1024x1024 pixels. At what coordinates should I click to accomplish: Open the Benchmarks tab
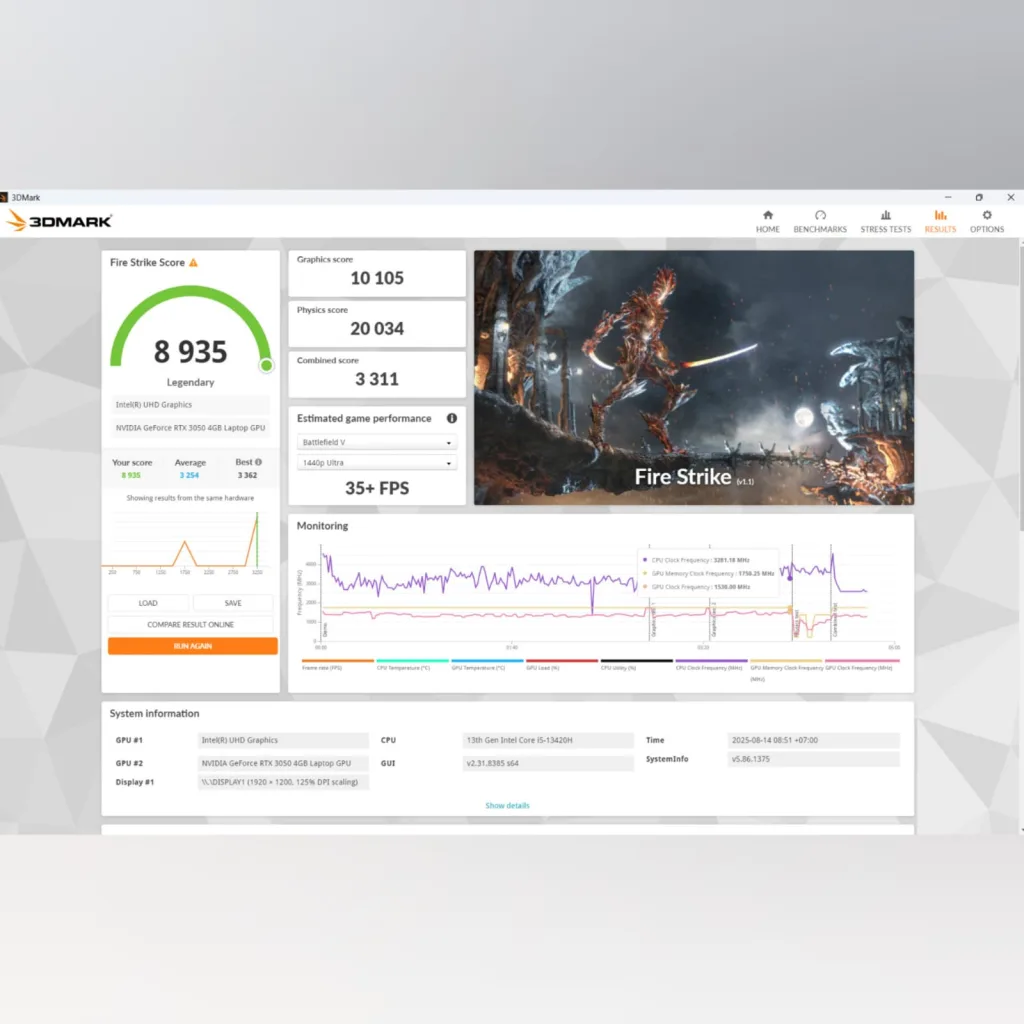point(820,222)
